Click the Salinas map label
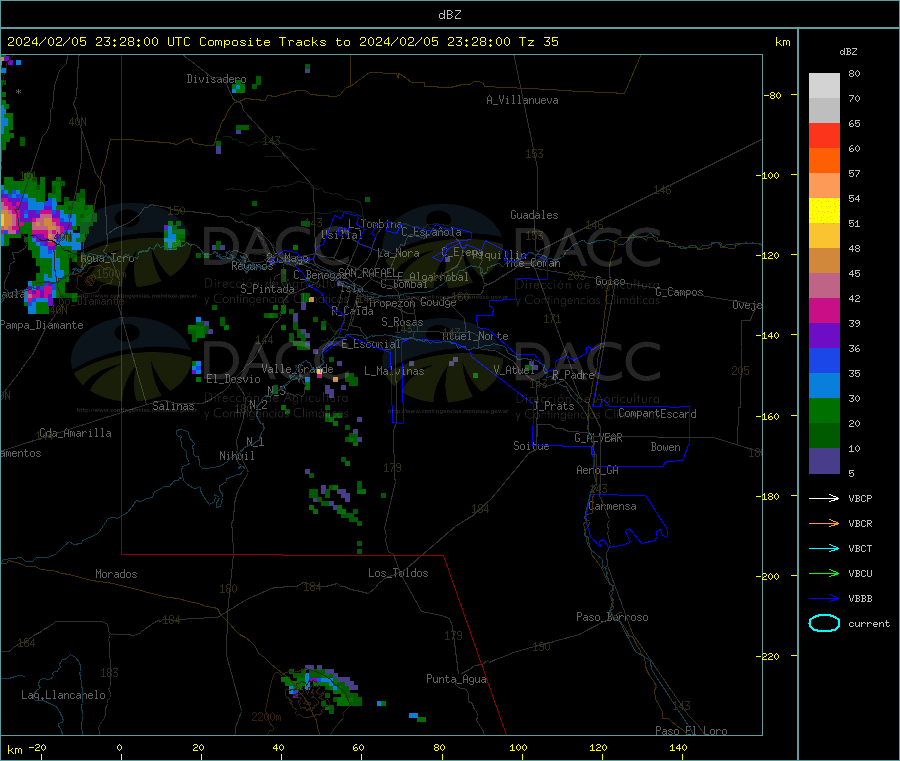 pyautogui.click(x=173, y=406)
